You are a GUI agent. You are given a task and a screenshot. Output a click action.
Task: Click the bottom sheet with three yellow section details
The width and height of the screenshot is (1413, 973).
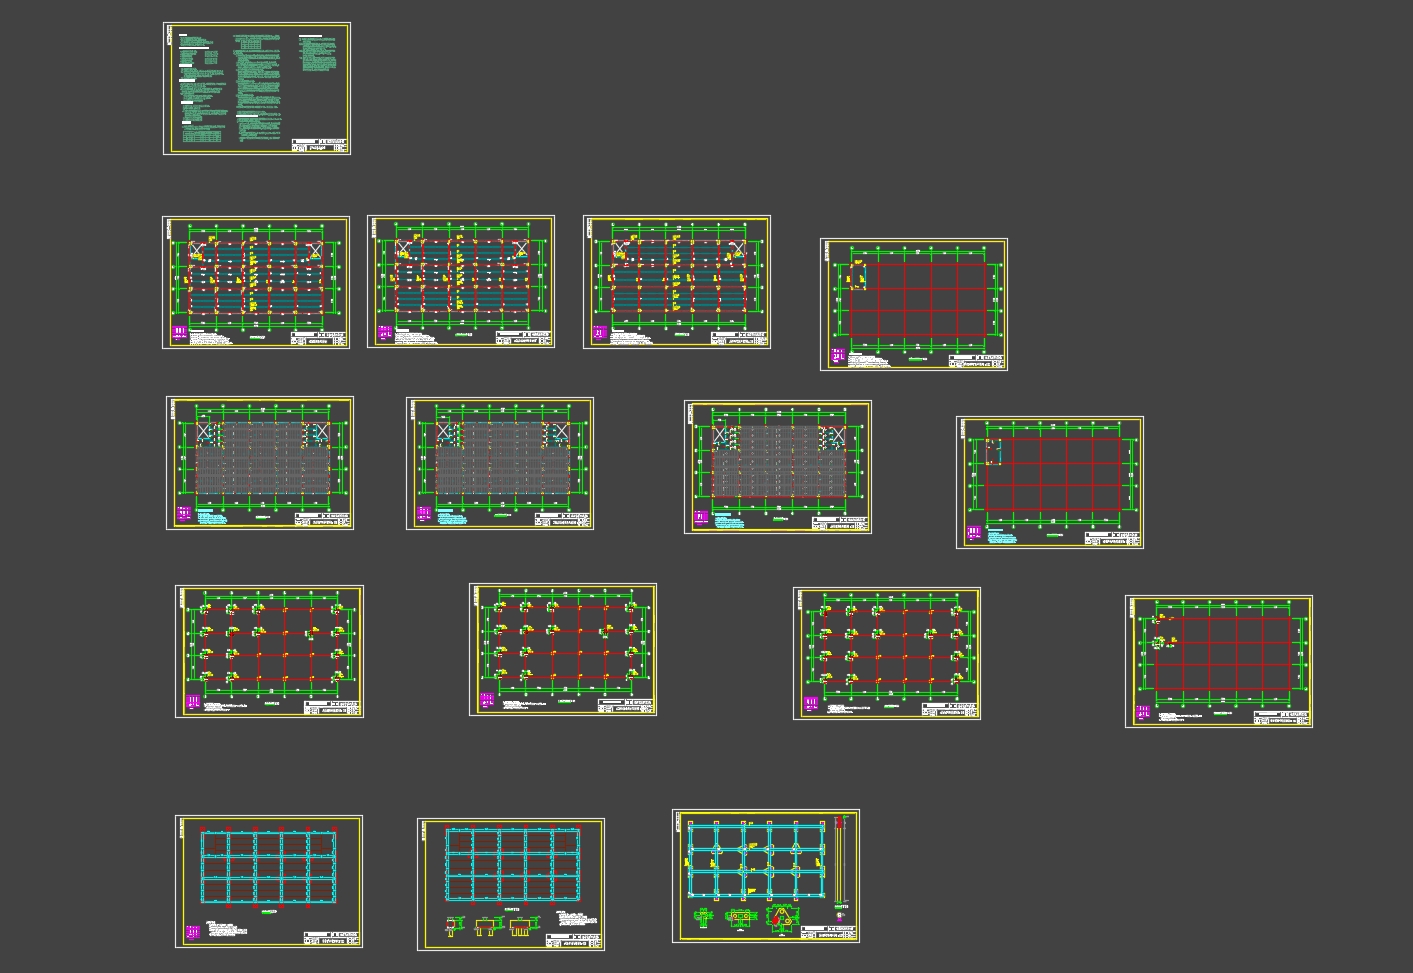click(511, 880)
